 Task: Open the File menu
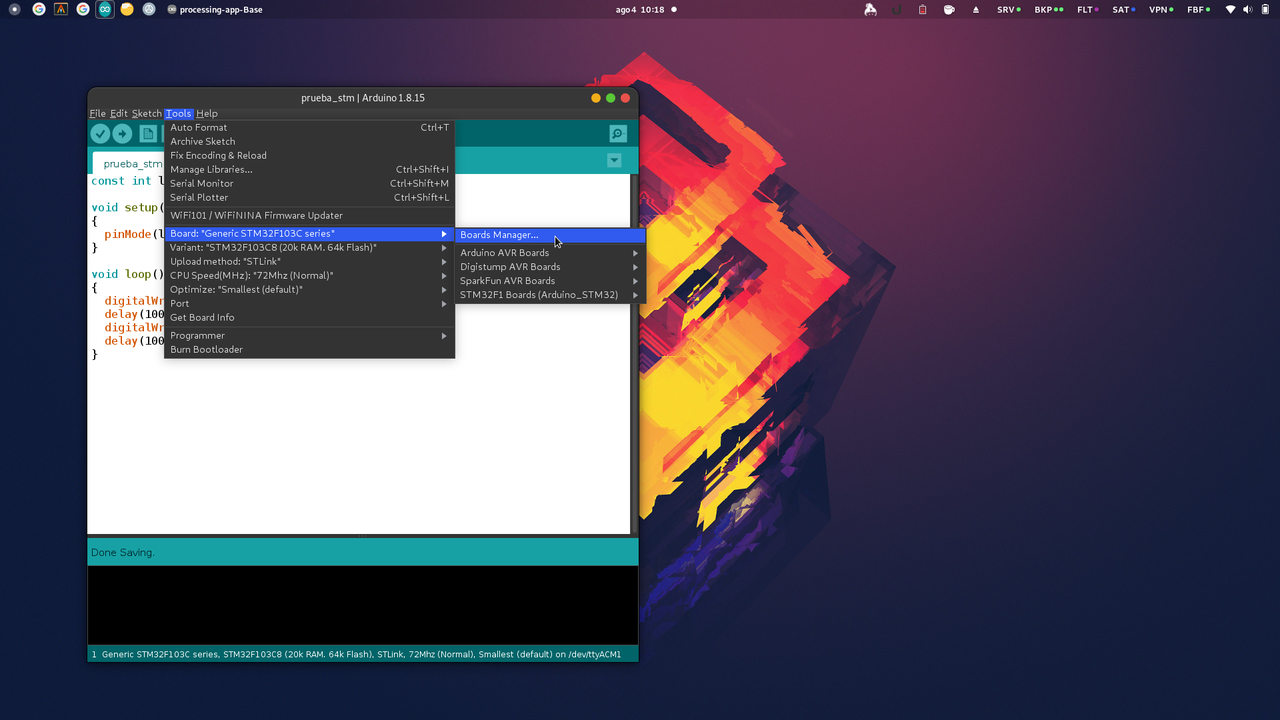pos(97,113)
